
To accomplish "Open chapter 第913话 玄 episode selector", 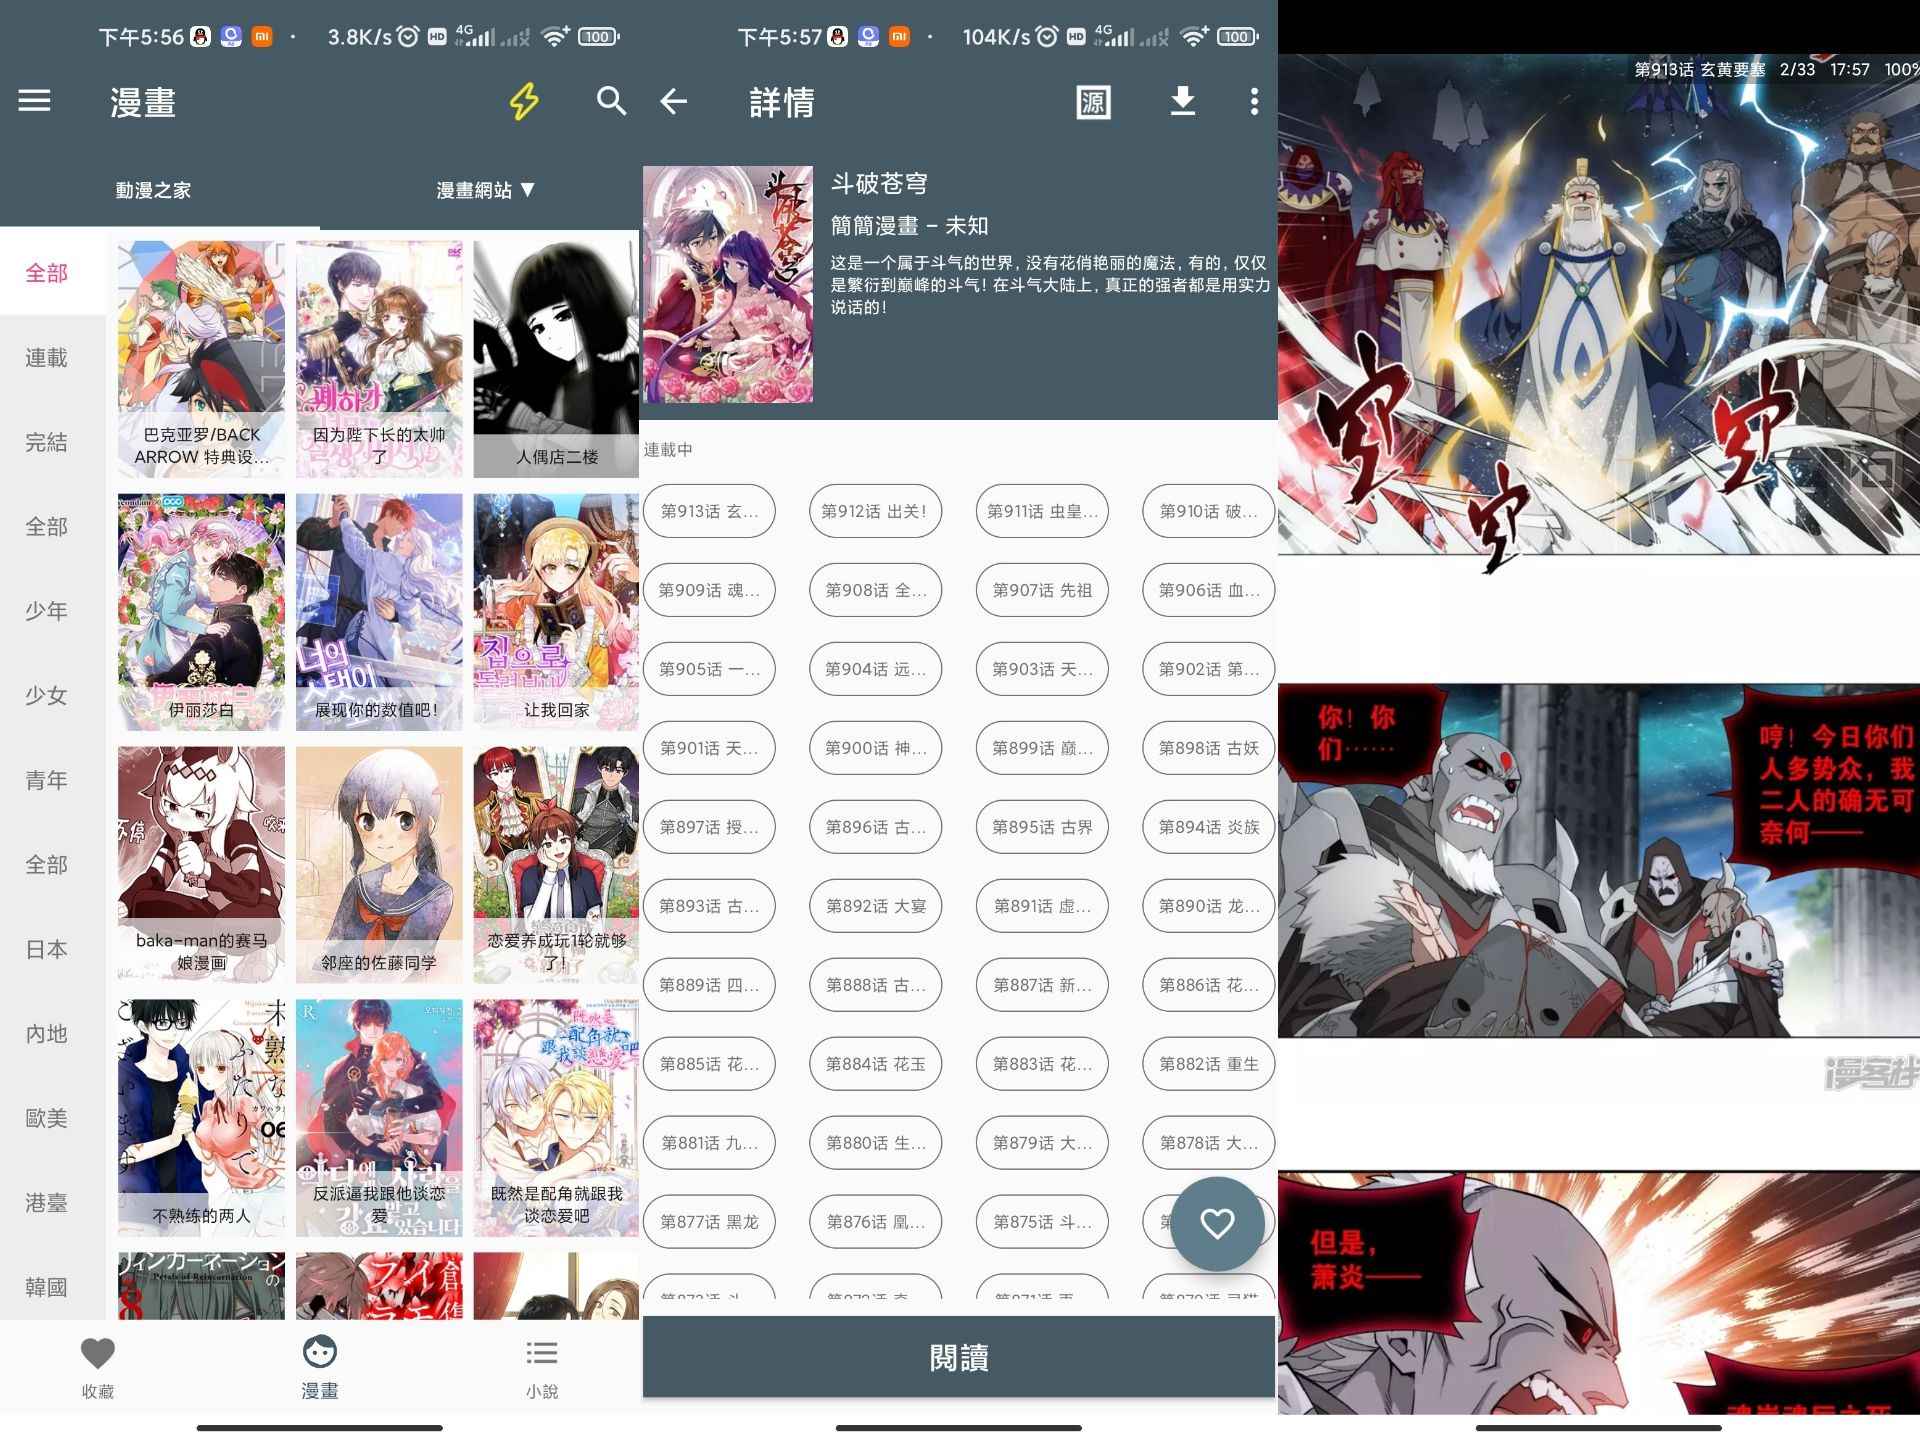I will [710, 511].
